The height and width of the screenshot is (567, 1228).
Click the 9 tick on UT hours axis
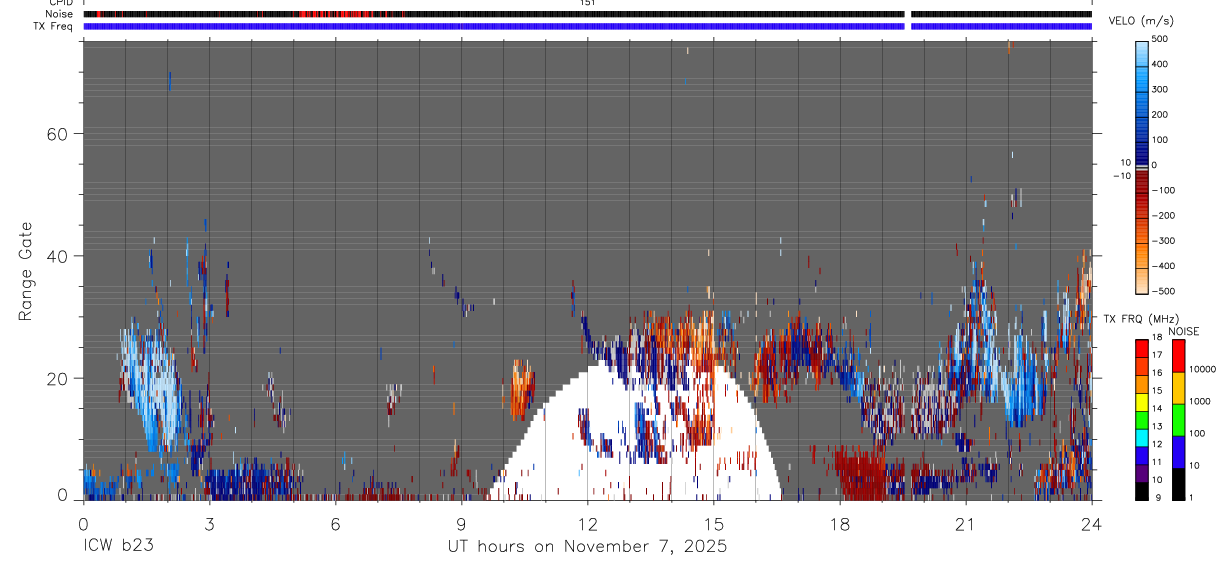tap(461, 524)
